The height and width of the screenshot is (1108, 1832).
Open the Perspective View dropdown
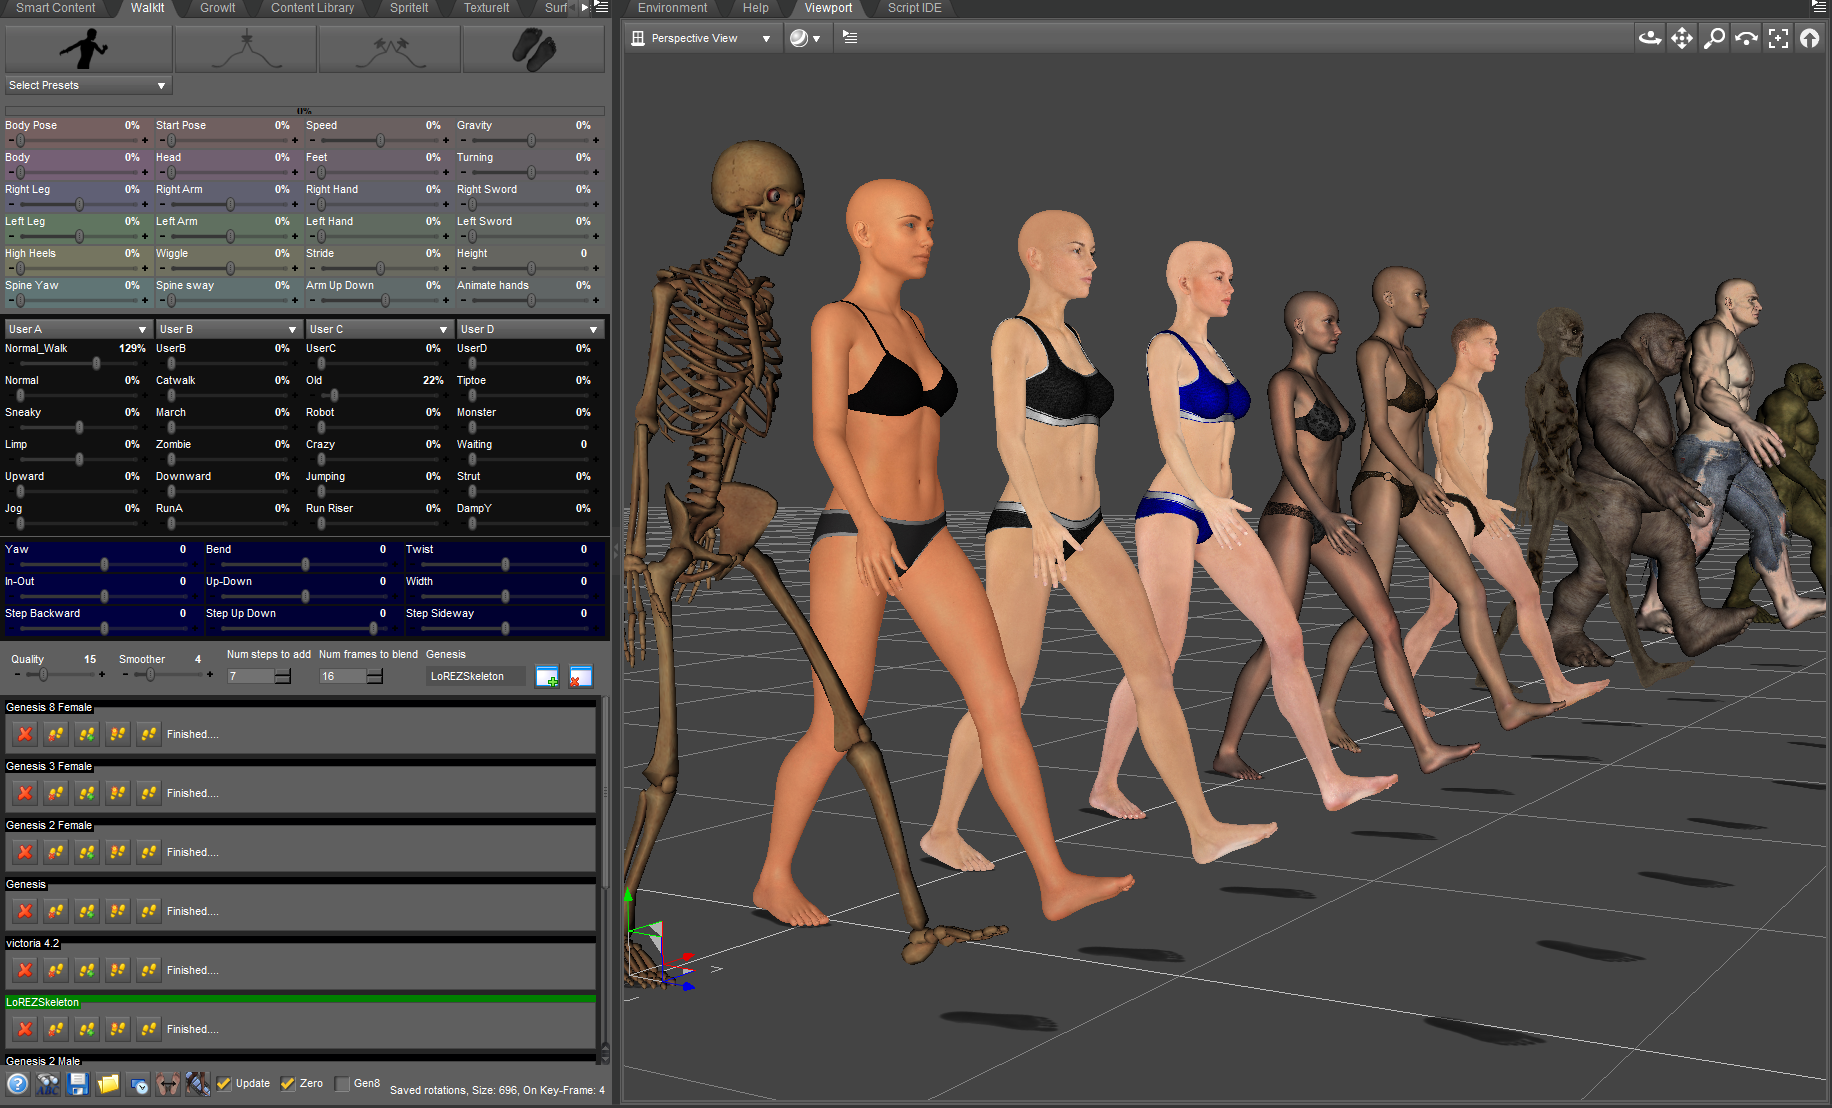click(701, 38)
